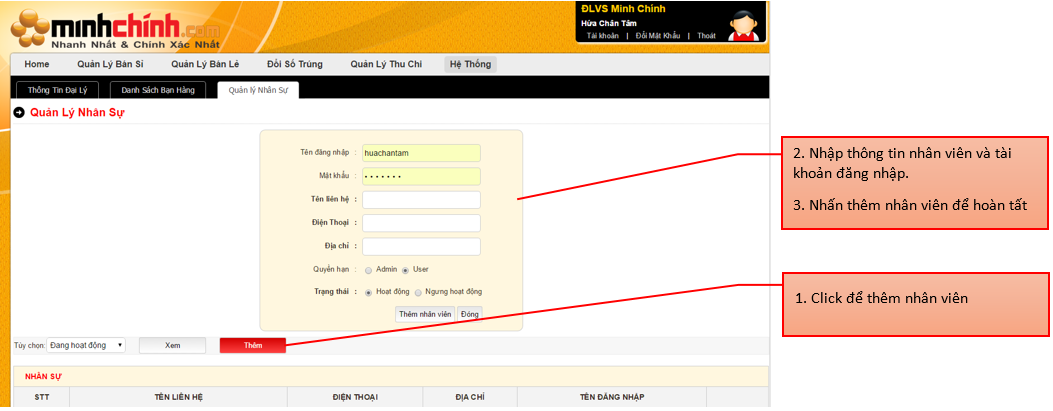This screenshot has width=1053, height=411.
Task: Select the User permission radio button
Action: click(x=406, y=270)
